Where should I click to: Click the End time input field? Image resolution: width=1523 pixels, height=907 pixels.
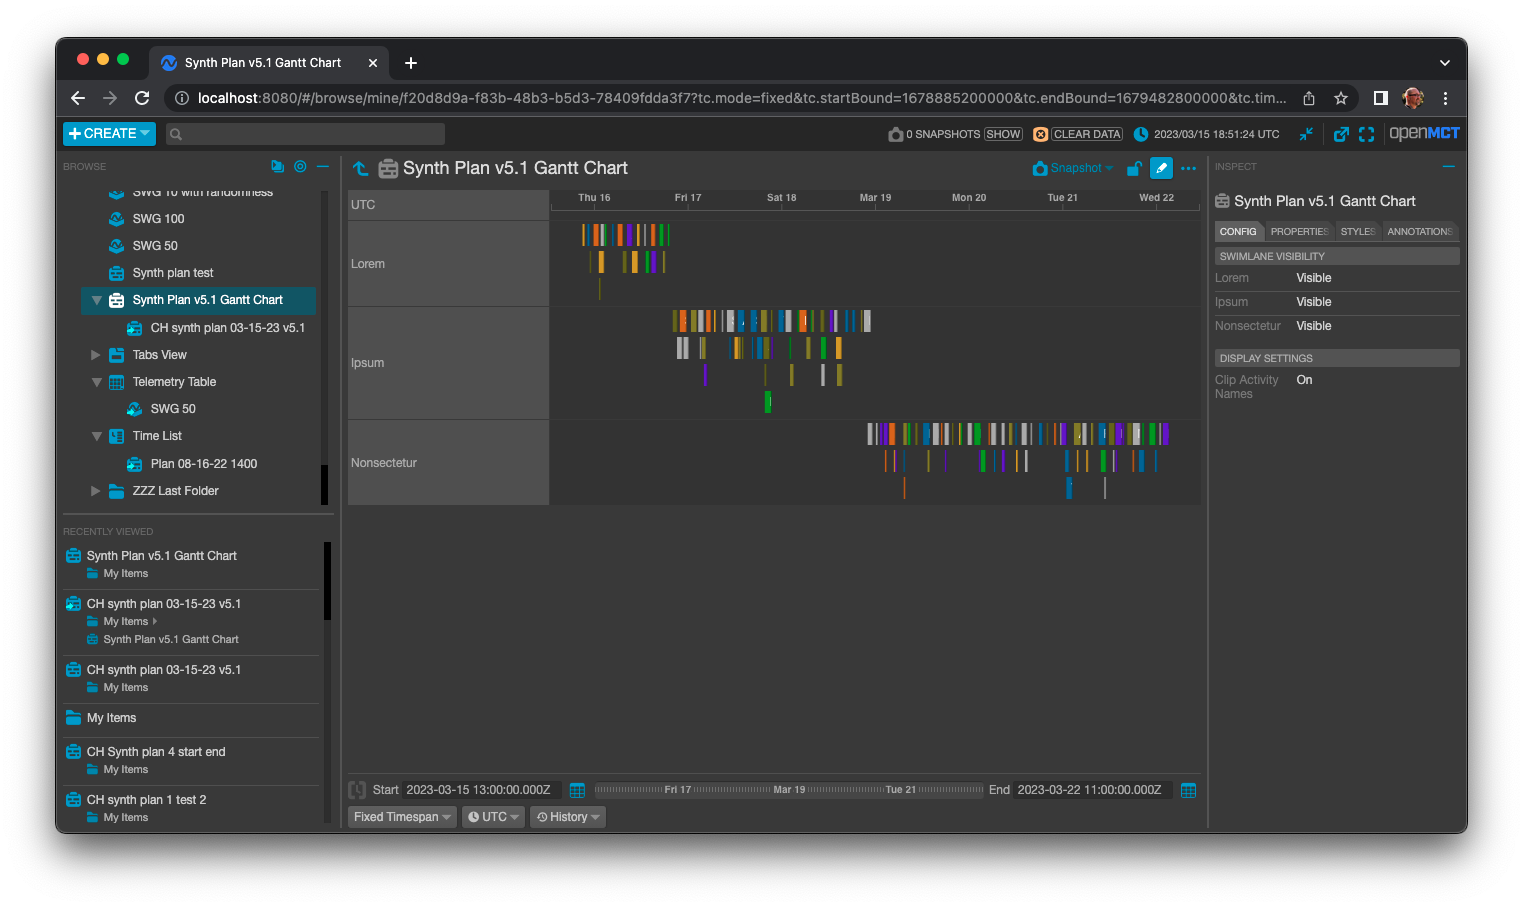point(1091,790)
